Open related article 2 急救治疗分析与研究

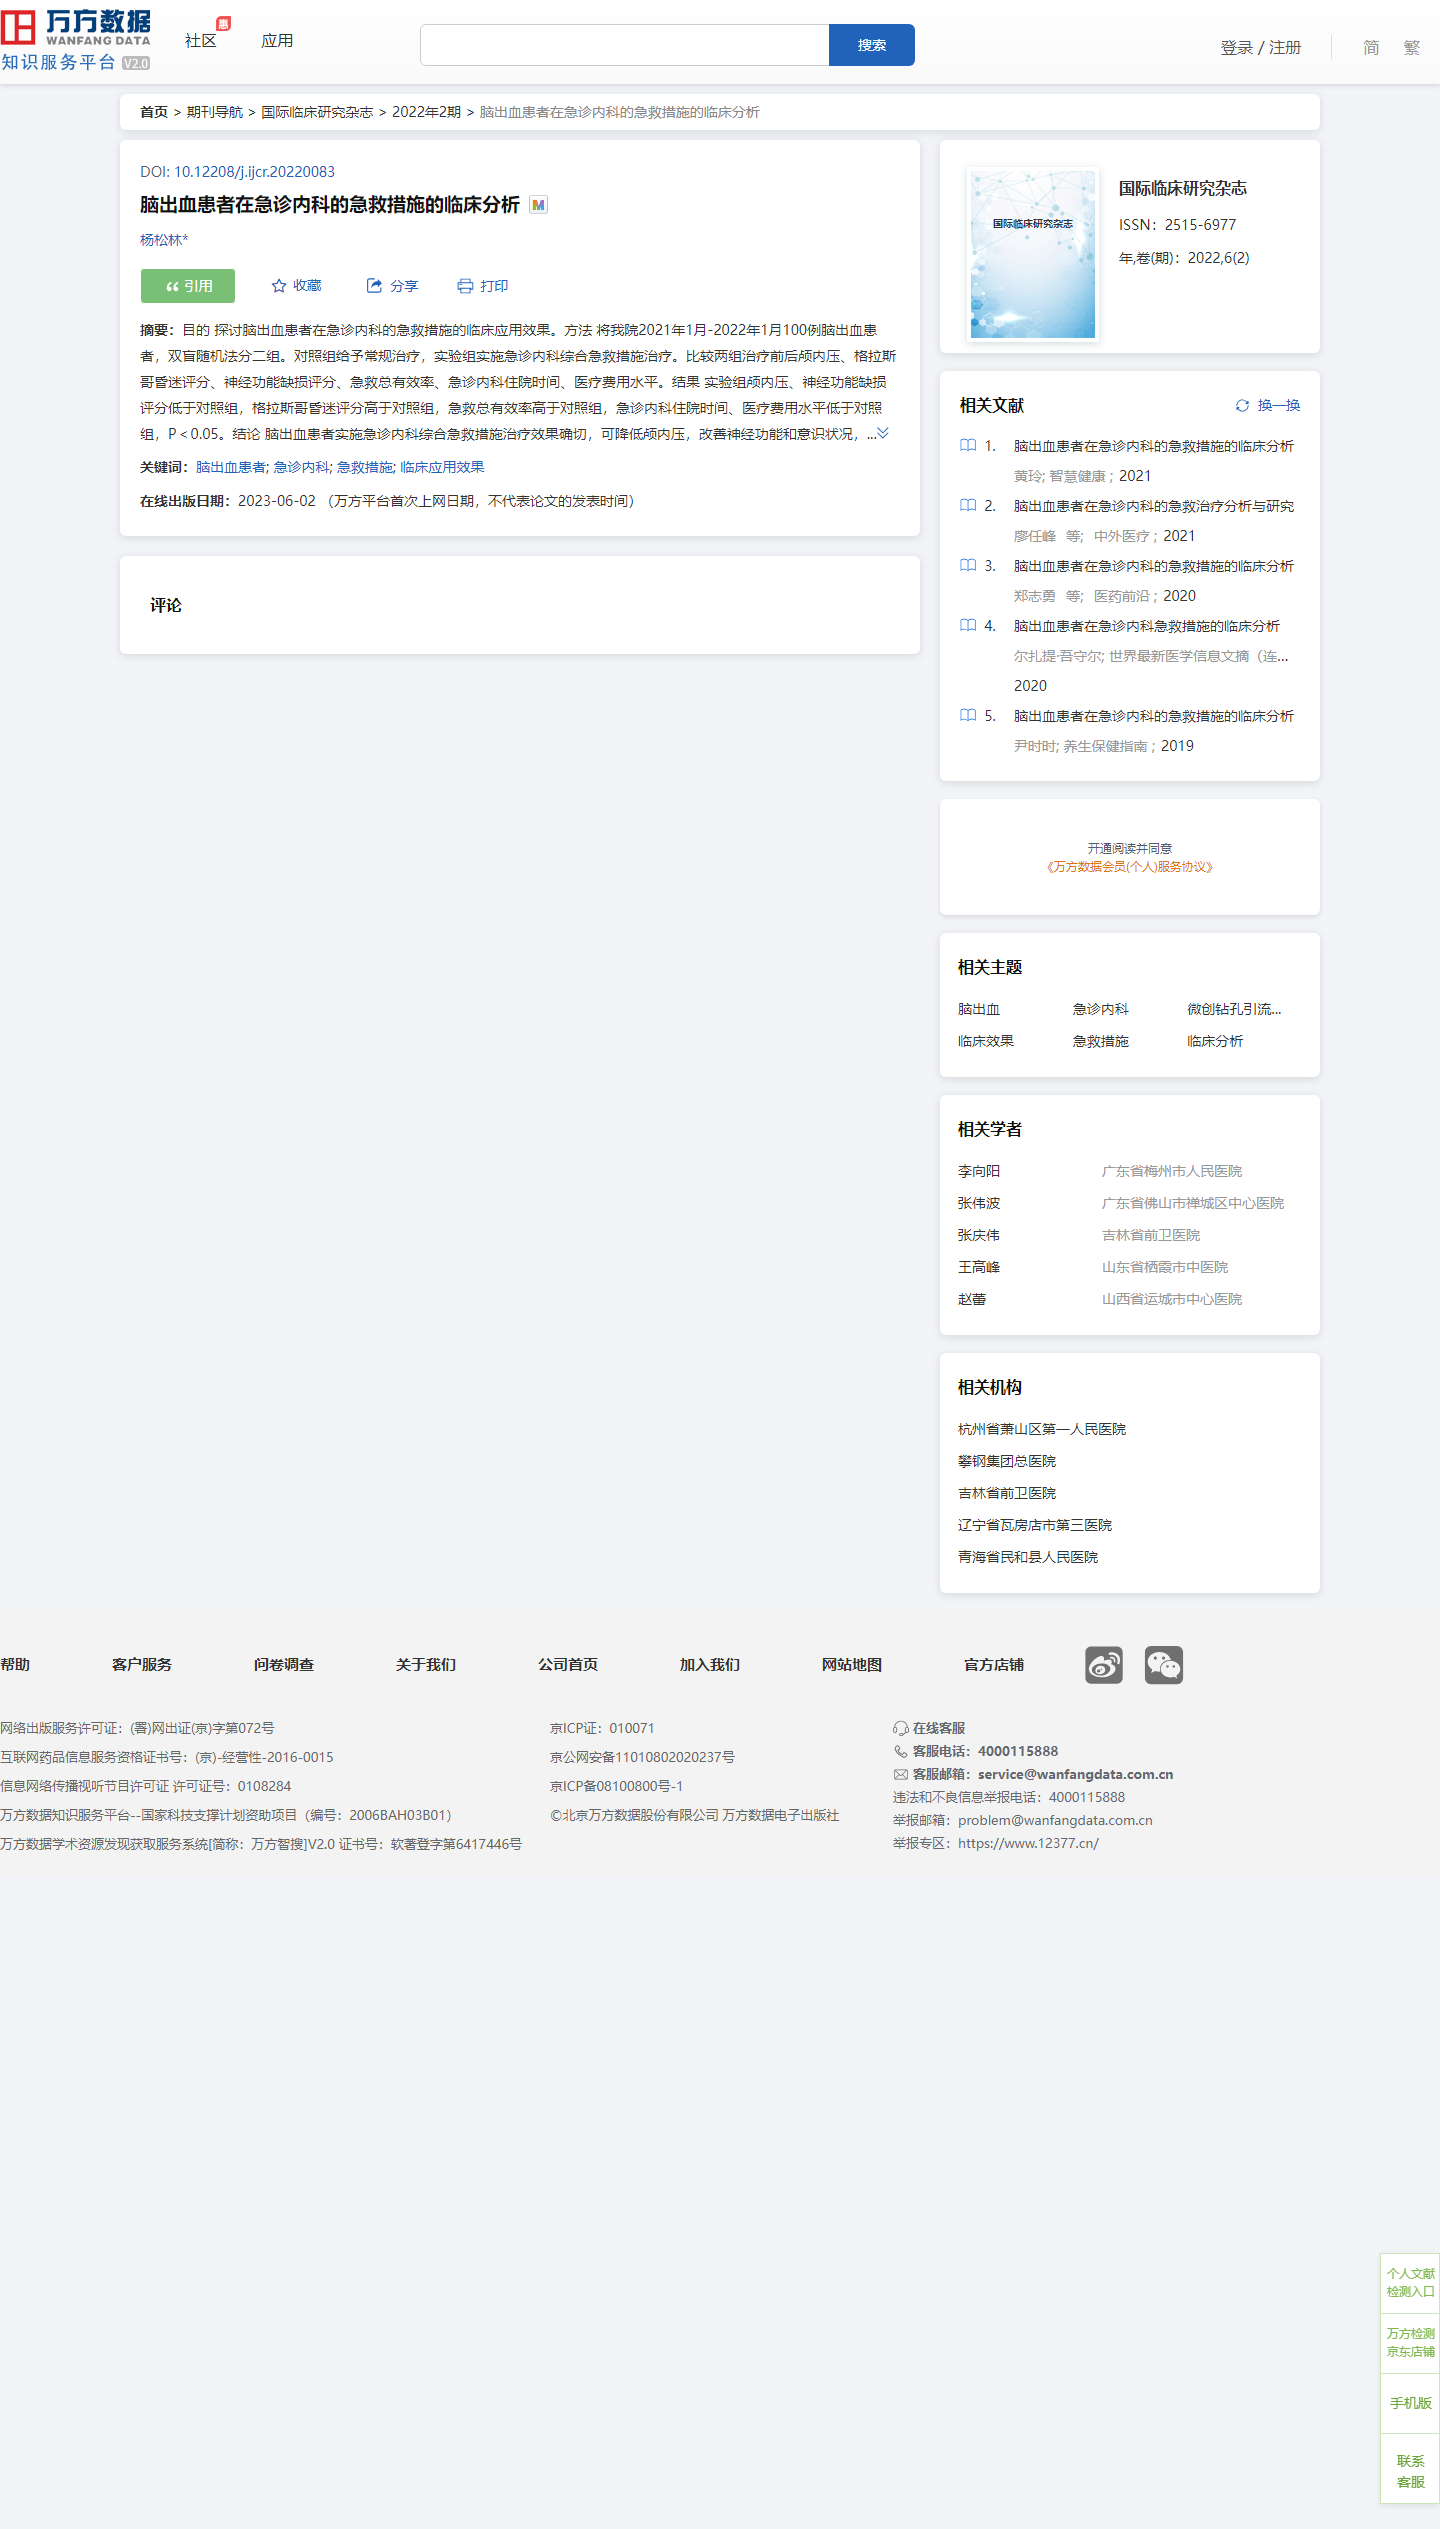click(x=1153, y=506)
